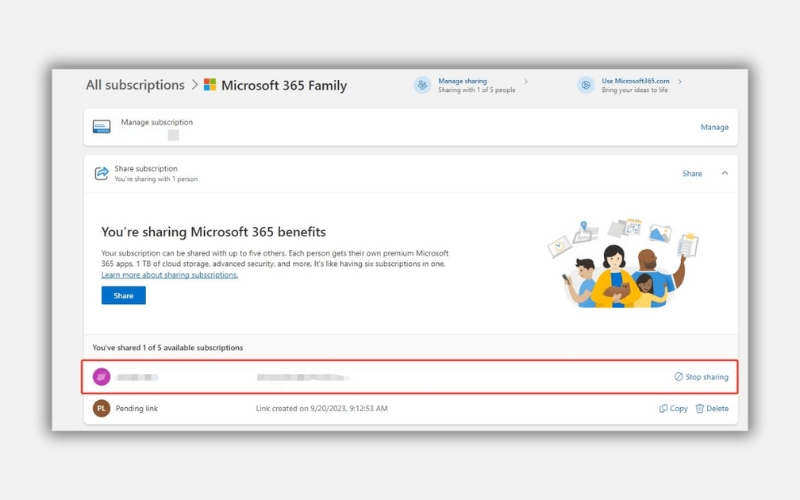Collapse the Share subscription section
800x500 pixels.
(724, 173)
